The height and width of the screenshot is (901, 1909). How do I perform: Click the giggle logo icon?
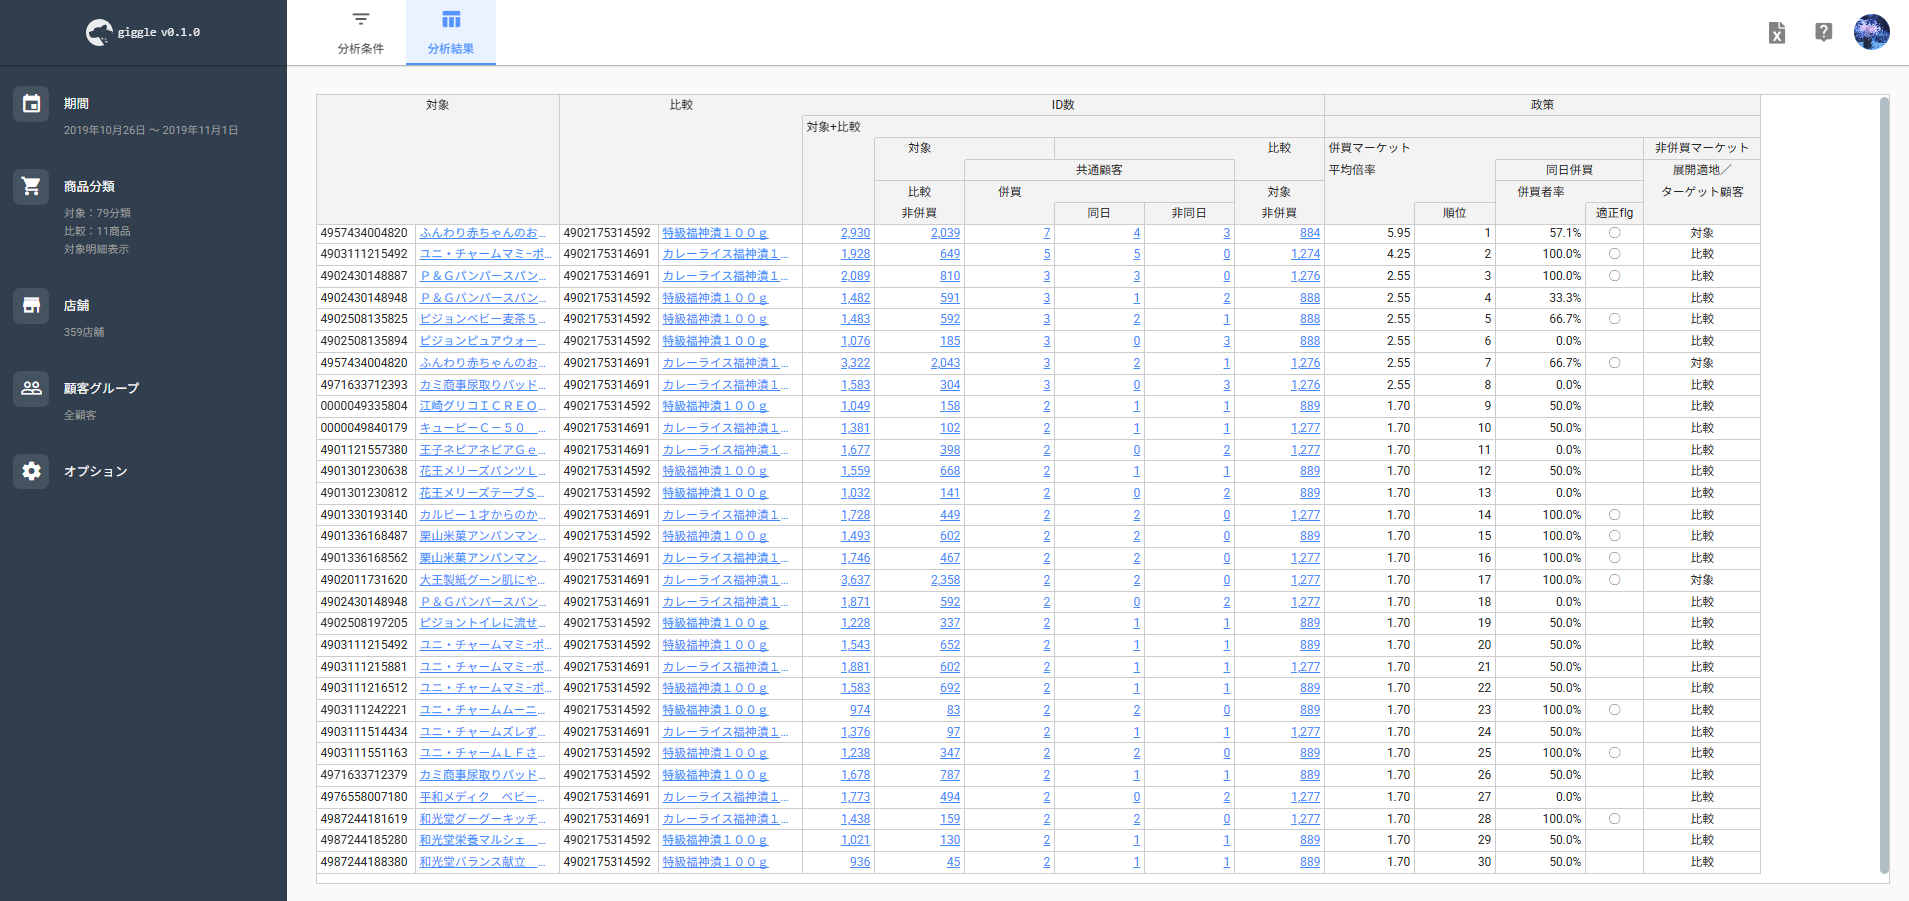tap(99, 33)
